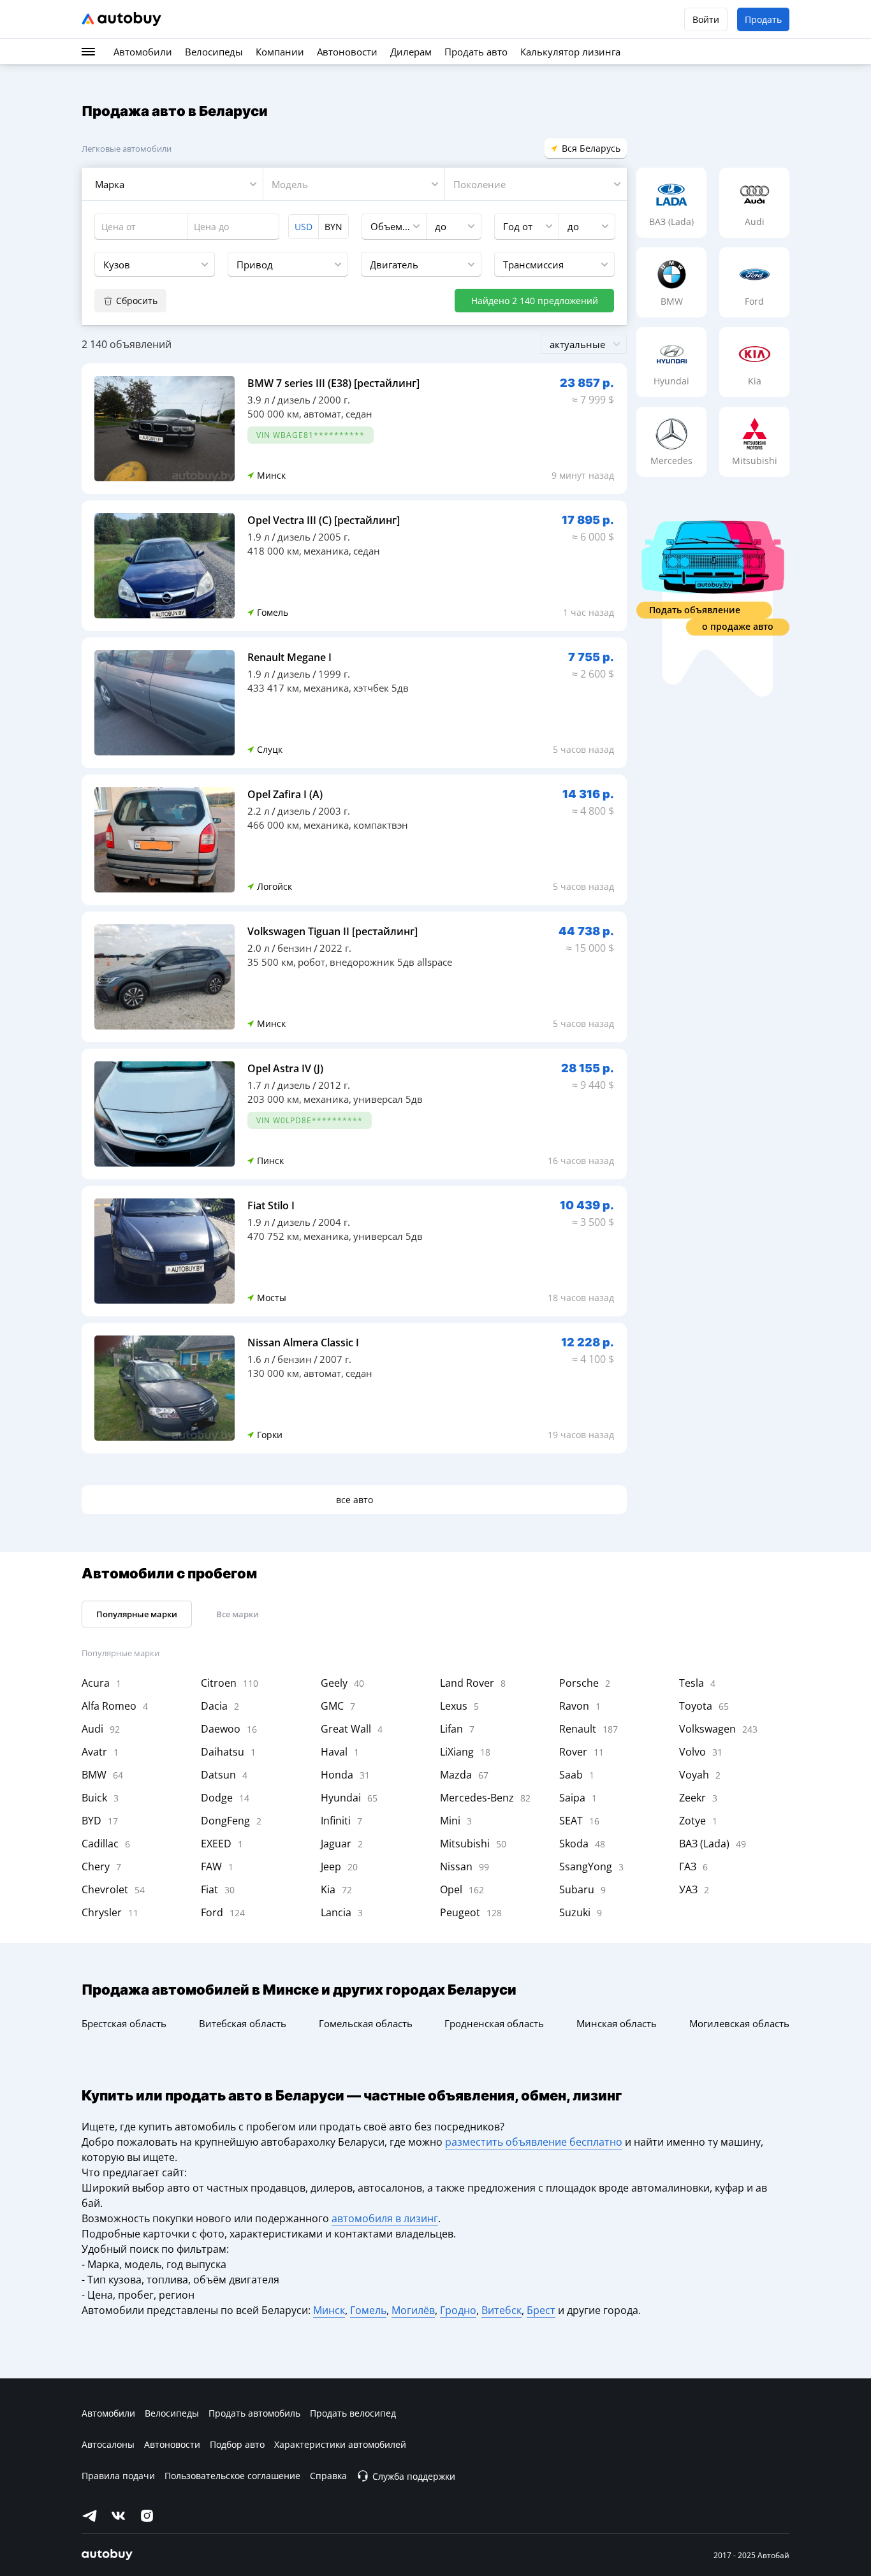Open the hamburger menu icon
871x2576 pixels.
tap(88, 52)
